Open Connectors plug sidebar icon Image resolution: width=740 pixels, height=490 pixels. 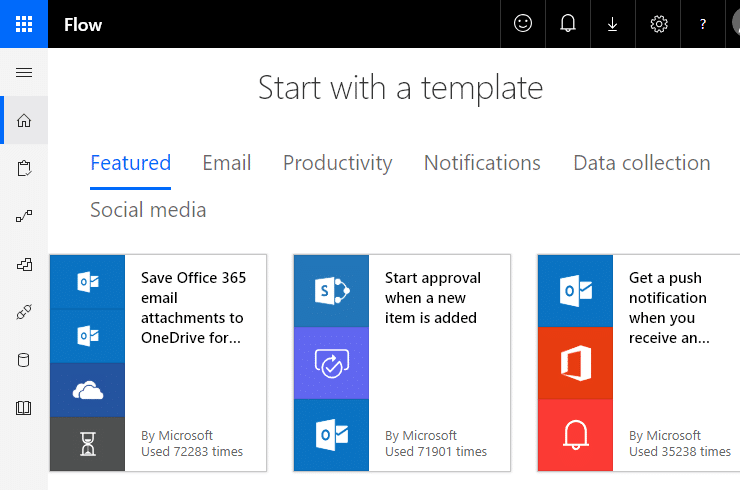(24, 312)
